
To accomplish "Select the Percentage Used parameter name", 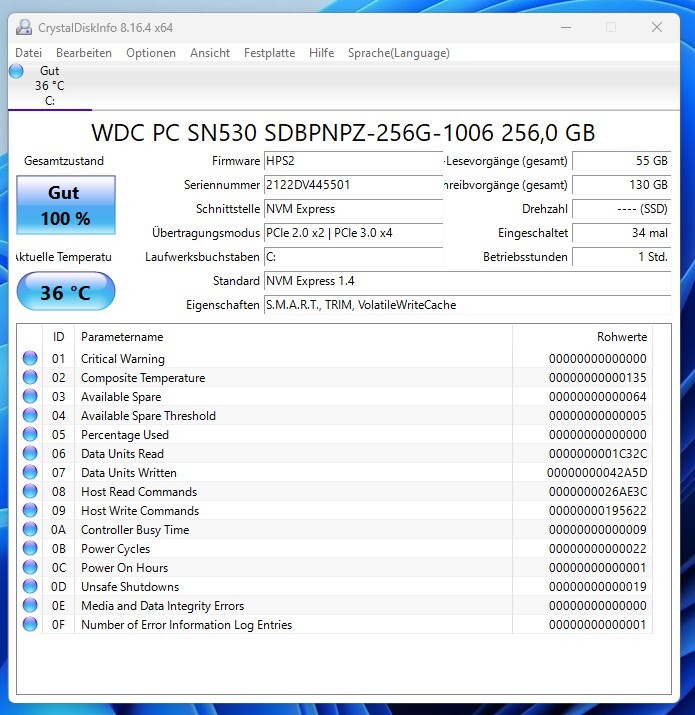I will (x=124, y=435).
